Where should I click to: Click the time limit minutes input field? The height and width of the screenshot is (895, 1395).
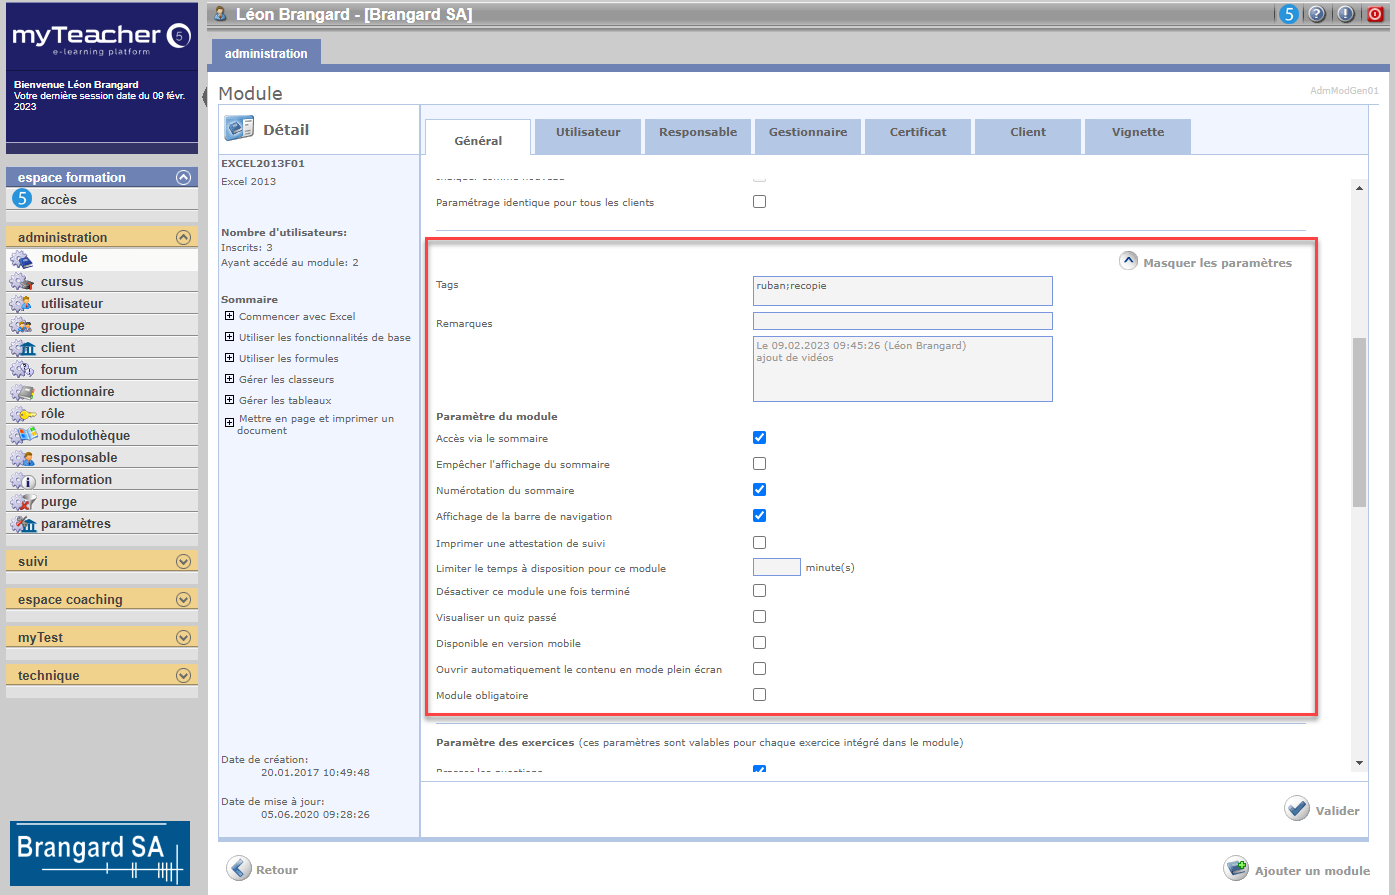point(776,568)
